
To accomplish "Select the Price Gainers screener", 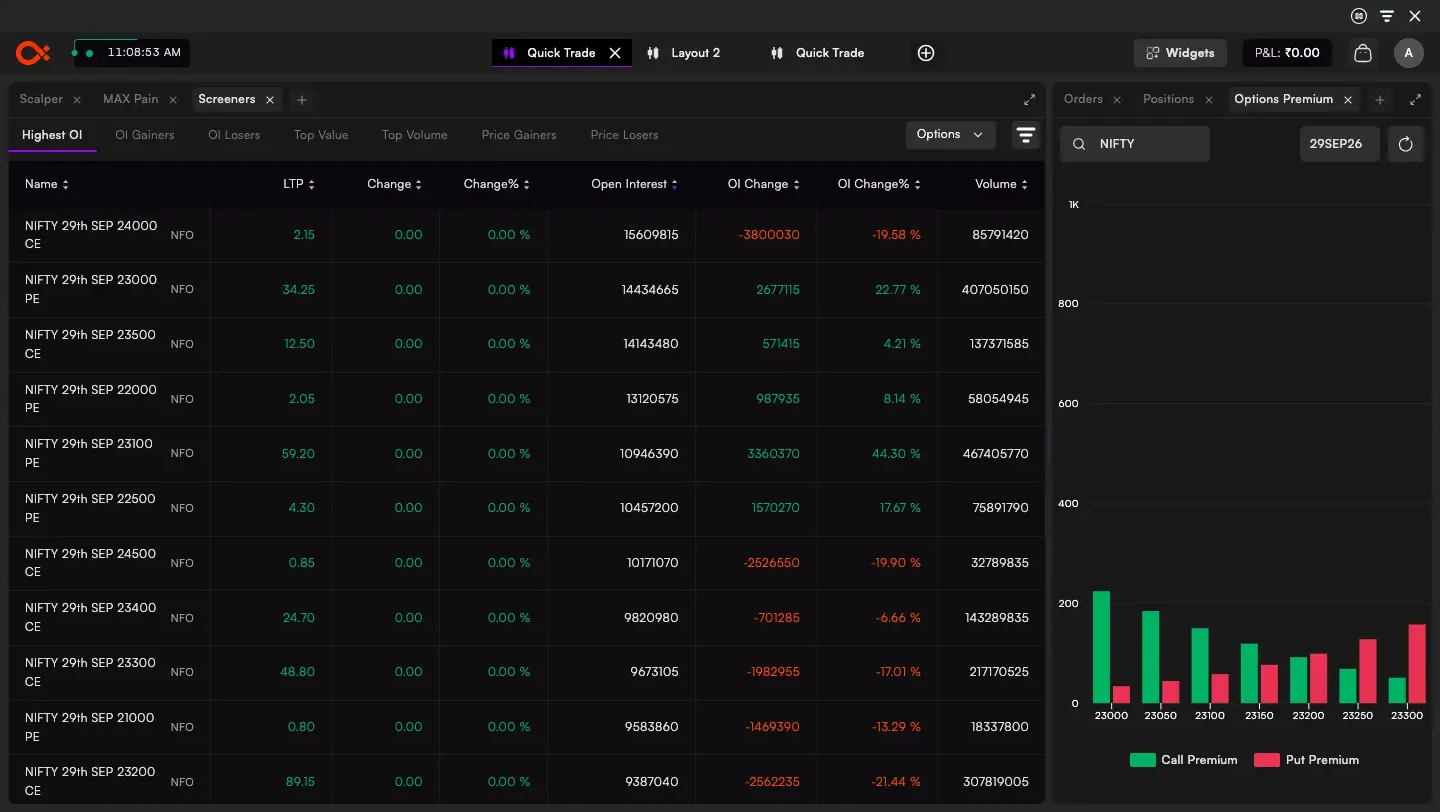I will click(519, 135).
